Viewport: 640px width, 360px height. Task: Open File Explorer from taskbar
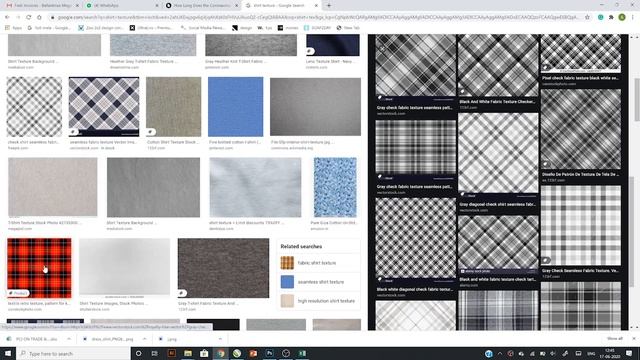[188, 353]
